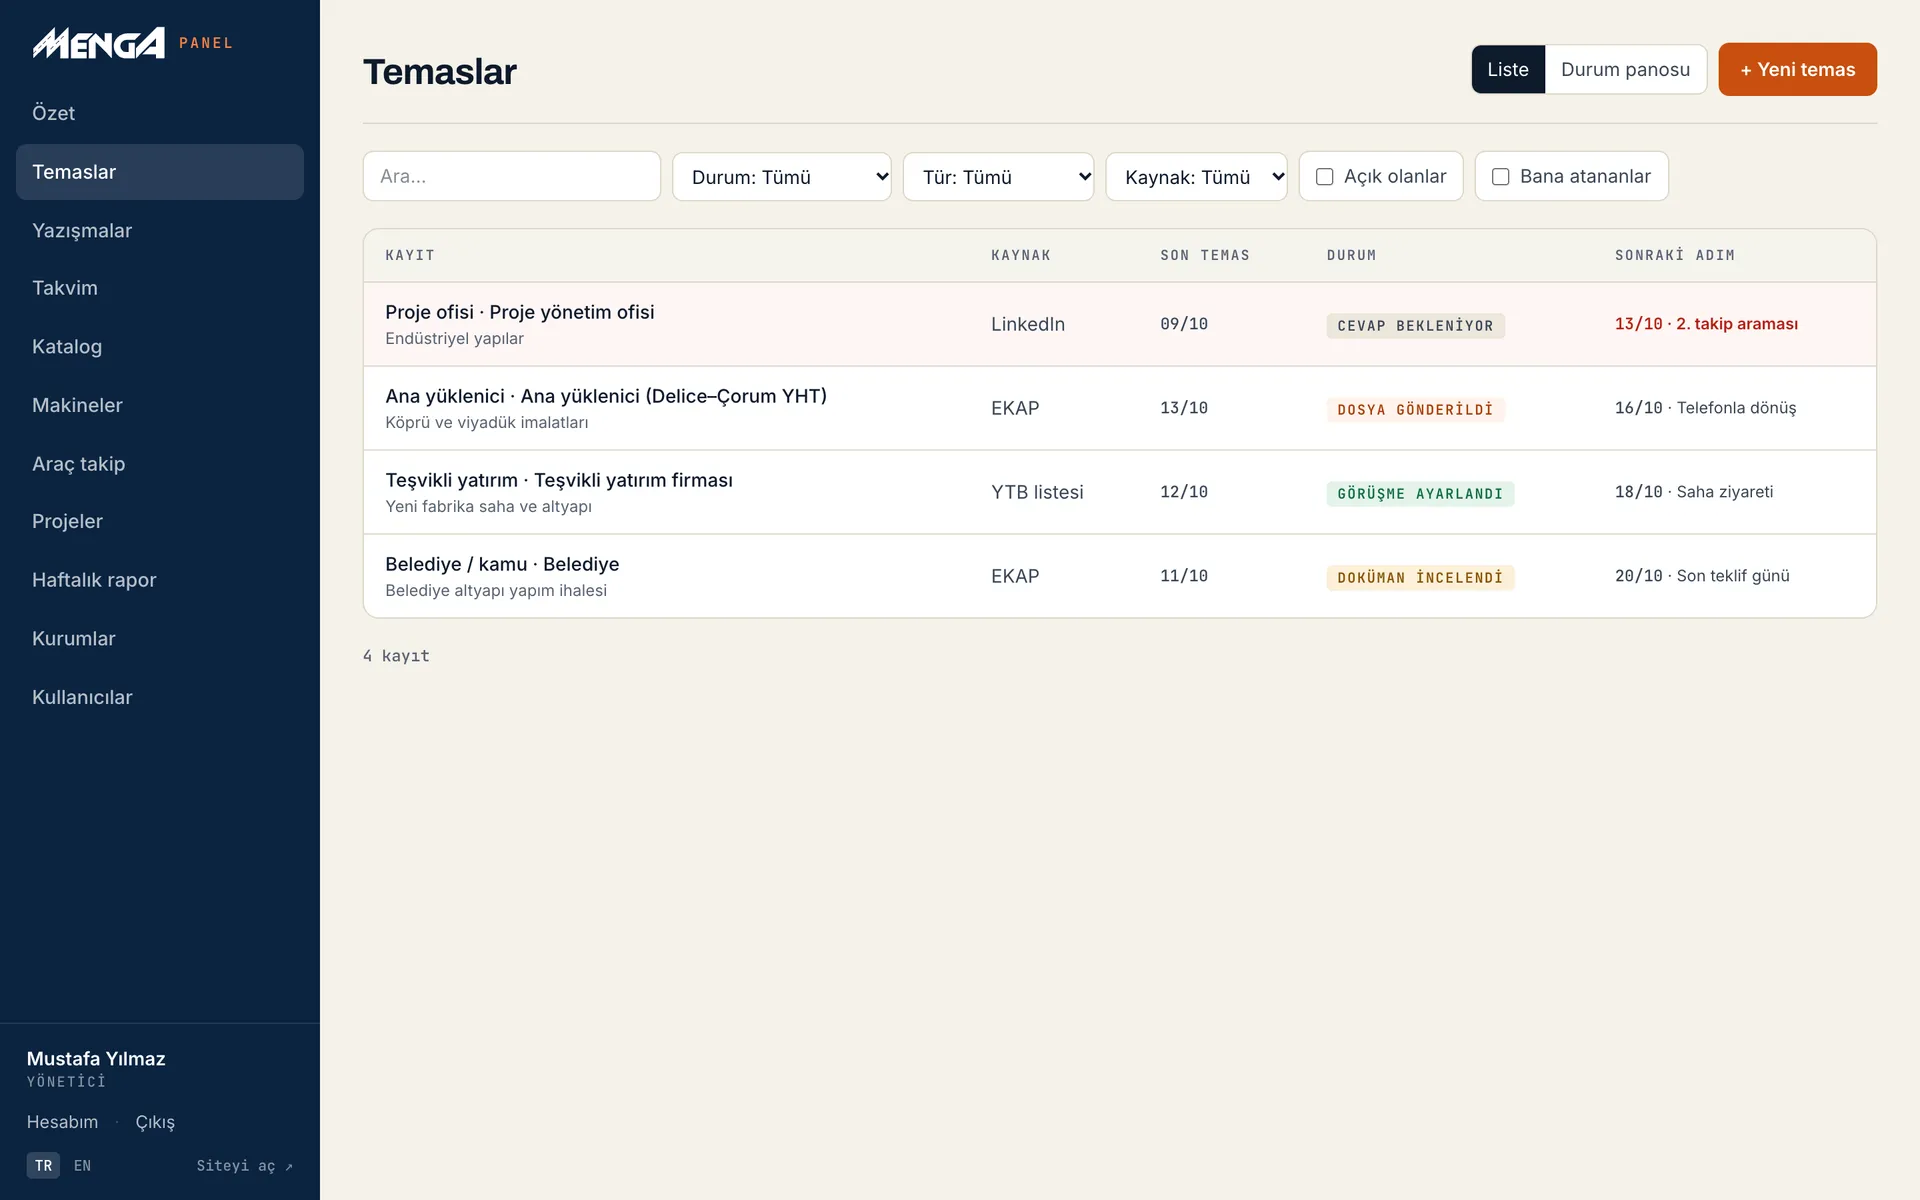Click the DOSYA GÖNDERİLDİ status badge

pos(1415,410)
